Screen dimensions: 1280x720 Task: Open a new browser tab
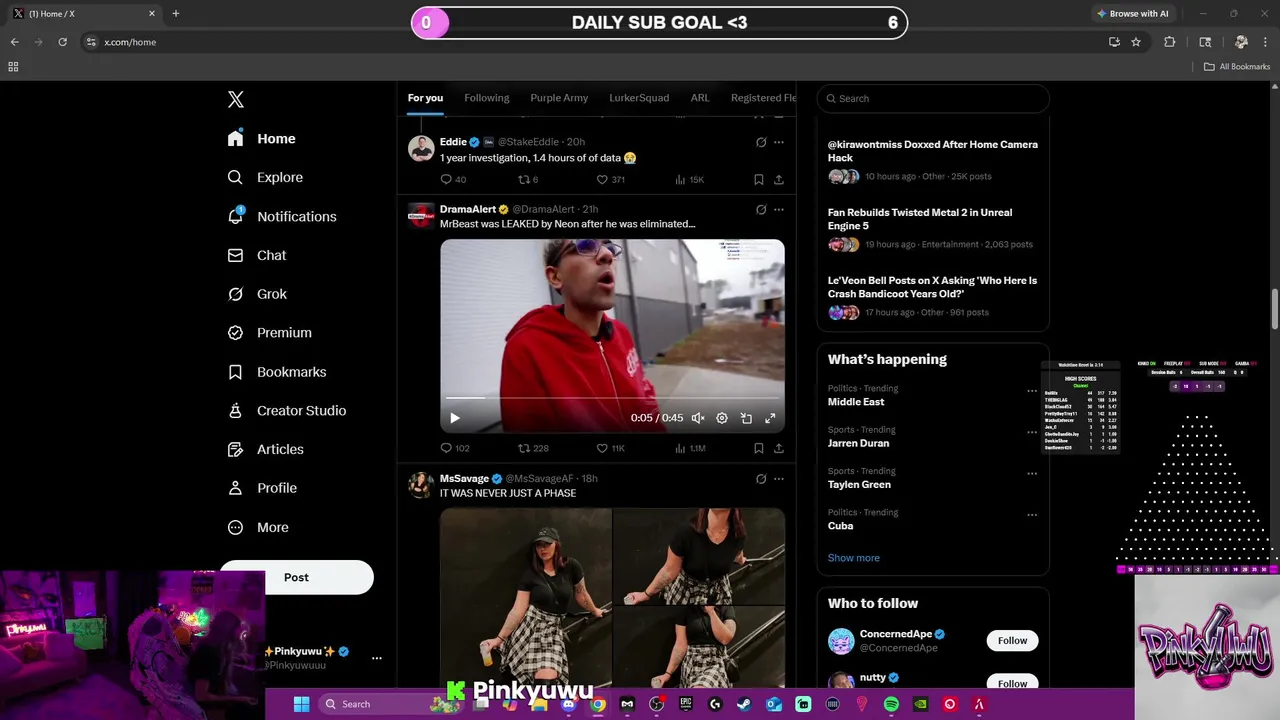176,14
